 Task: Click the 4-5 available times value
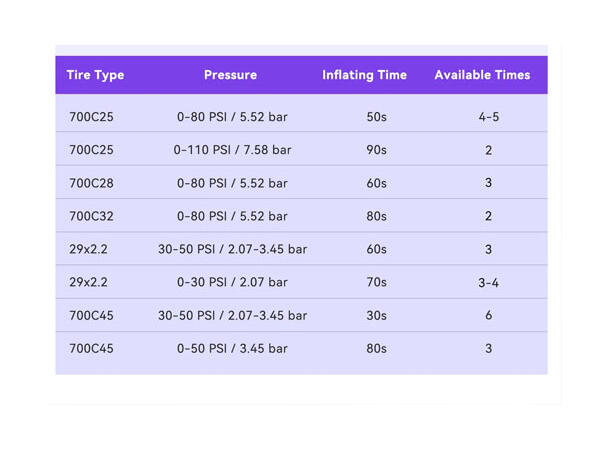pyautogui.click(x=488, y=117)
